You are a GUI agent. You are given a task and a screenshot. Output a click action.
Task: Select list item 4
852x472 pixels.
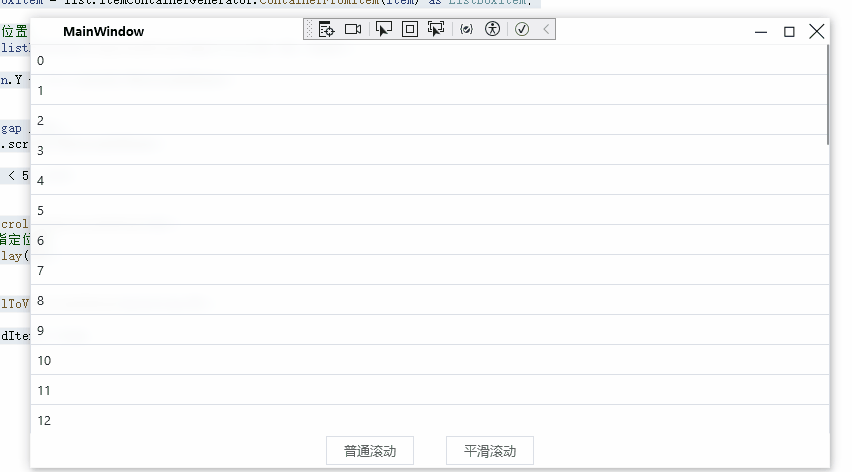pyautogui.click(x=429, y=180)
